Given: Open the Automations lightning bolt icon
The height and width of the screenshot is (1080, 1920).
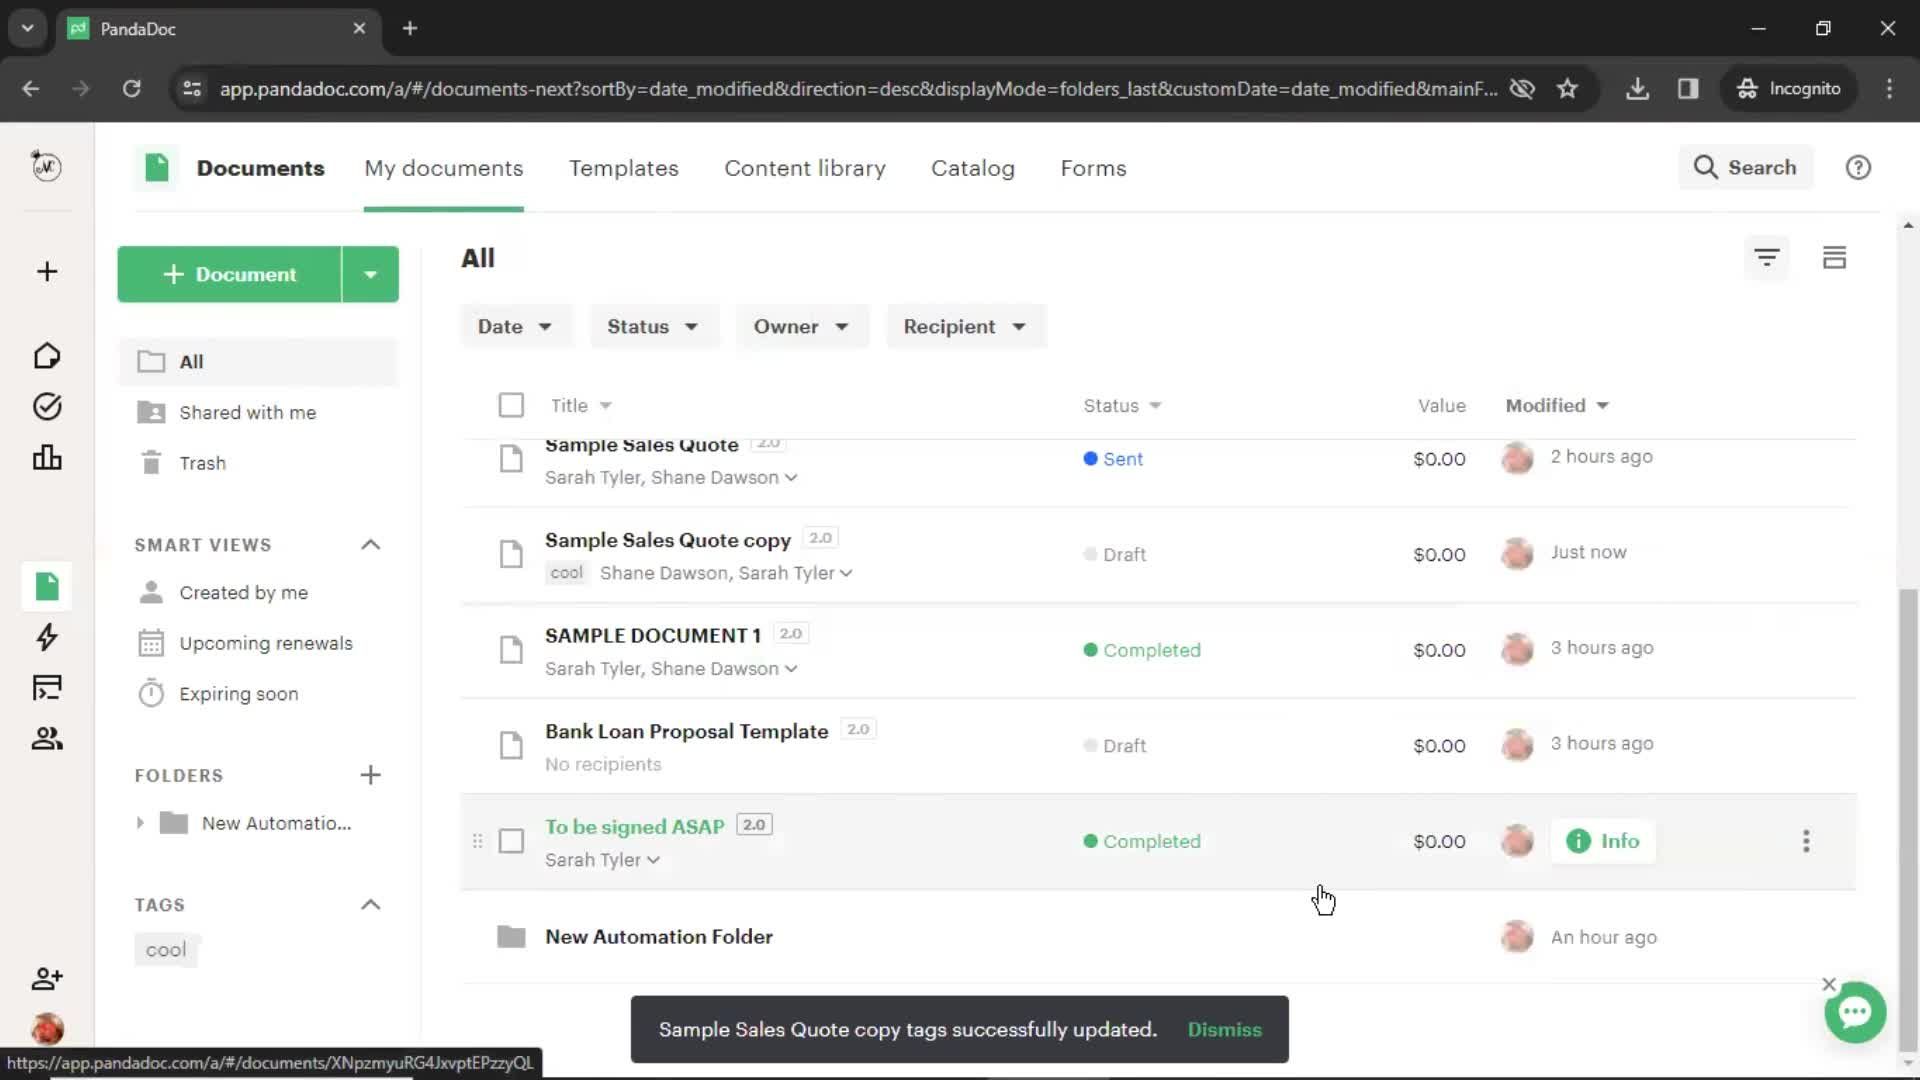Looking at the screenshot, I should click(x=47, y=637).
